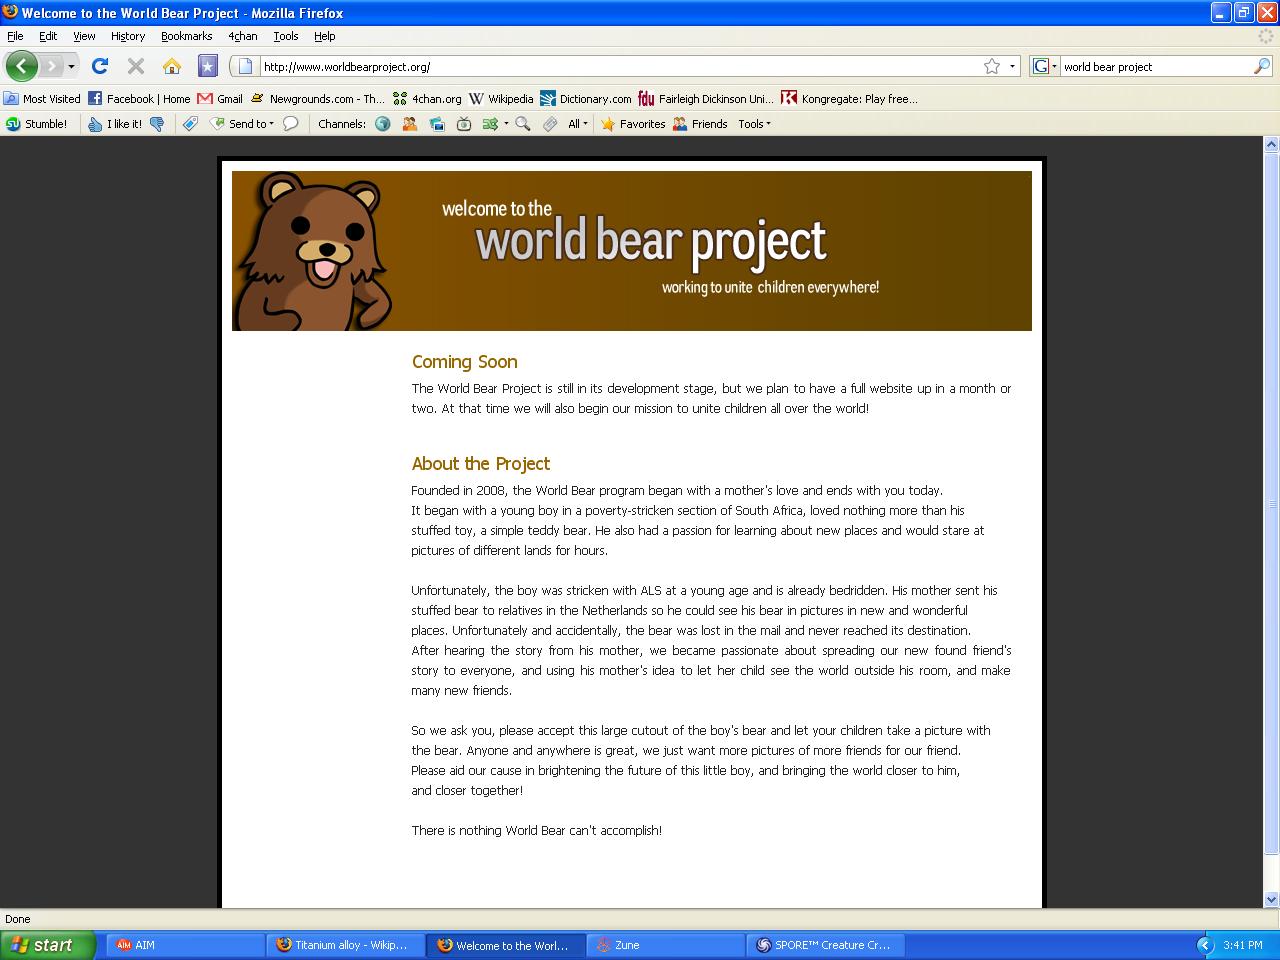The height and width of the screenshot is (960, 1280).
Task: Open the Wikipedia bookmark
Action: coord(501,99)
